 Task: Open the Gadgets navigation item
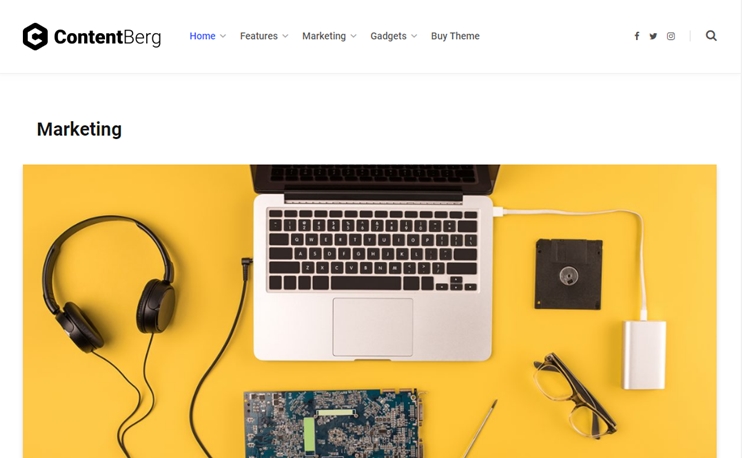388,36
